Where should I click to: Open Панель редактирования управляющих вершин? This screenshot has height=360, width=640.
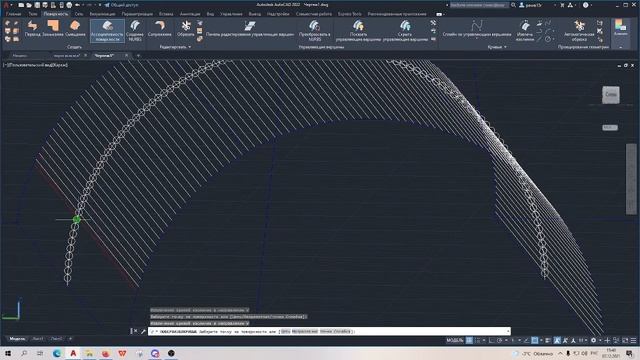[x=250, y=29]
